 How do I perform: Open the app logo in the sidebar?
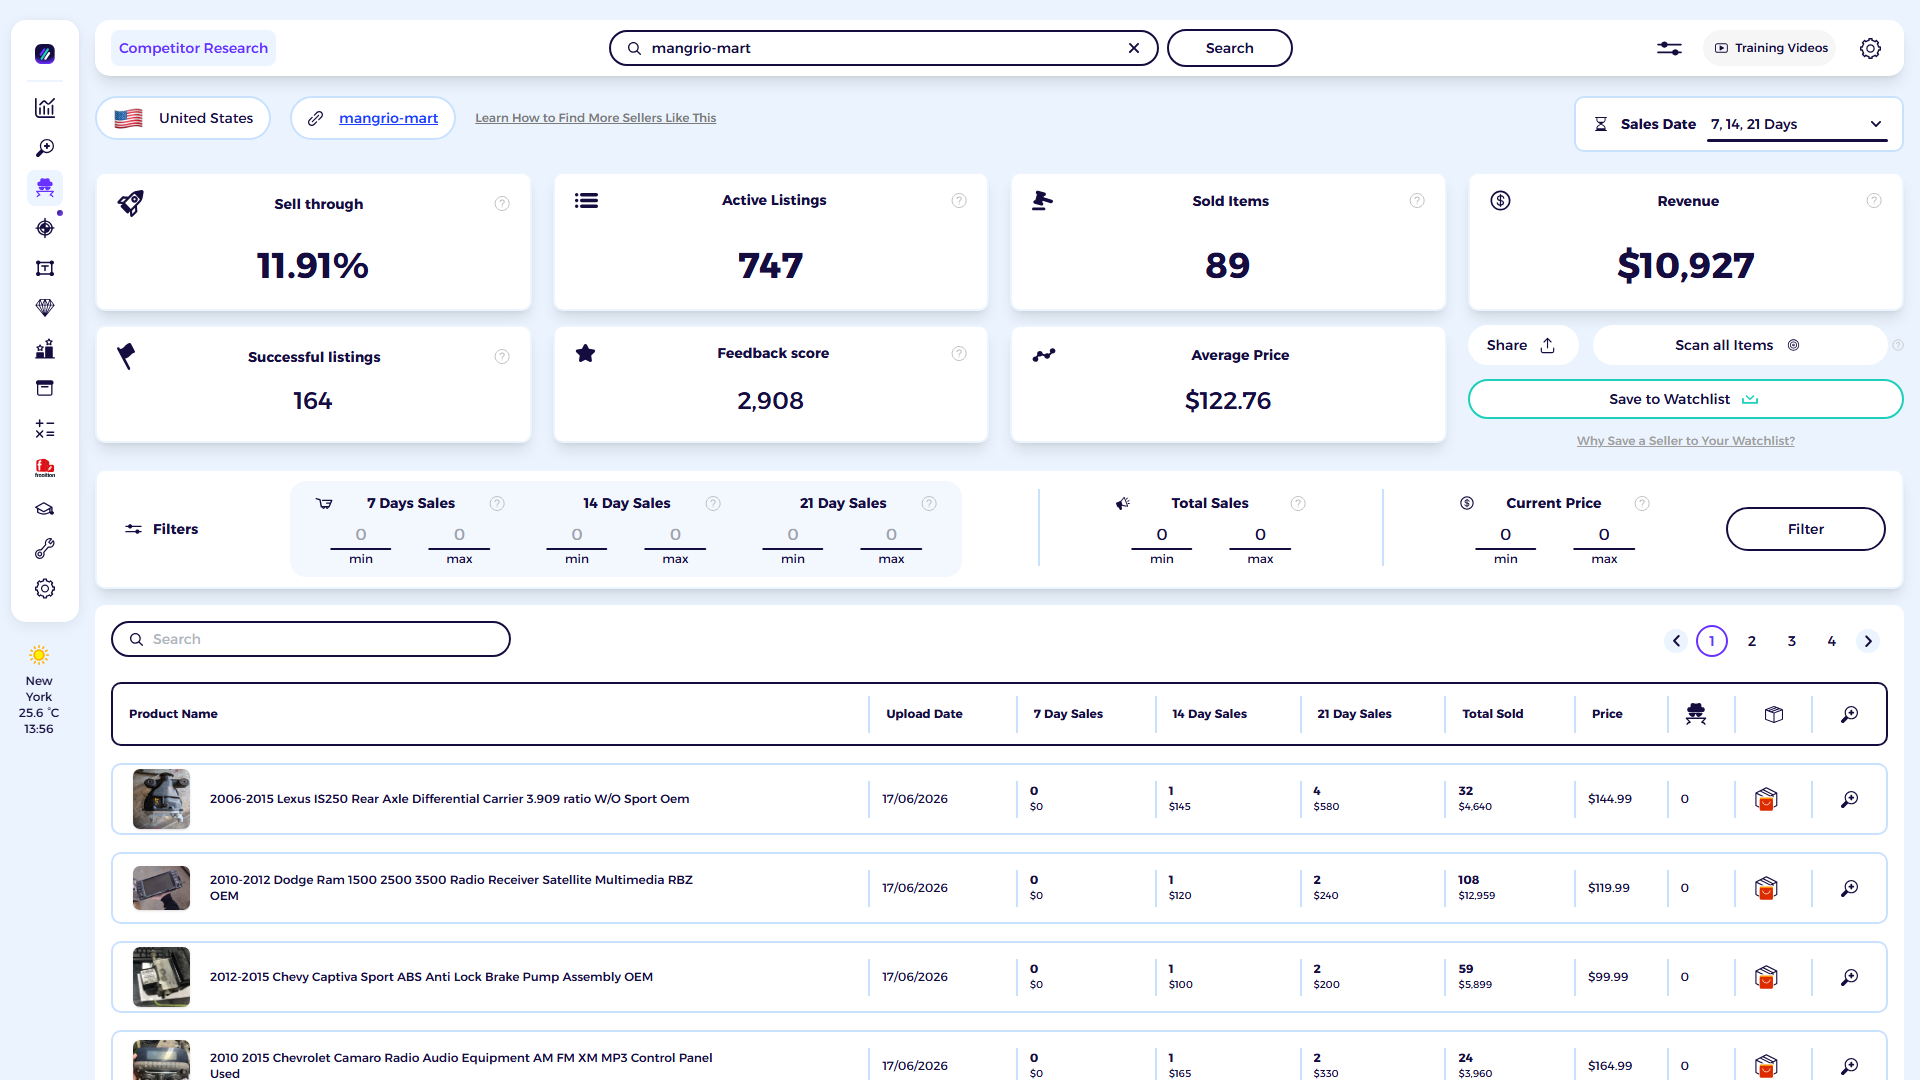[x=45, y=54]
